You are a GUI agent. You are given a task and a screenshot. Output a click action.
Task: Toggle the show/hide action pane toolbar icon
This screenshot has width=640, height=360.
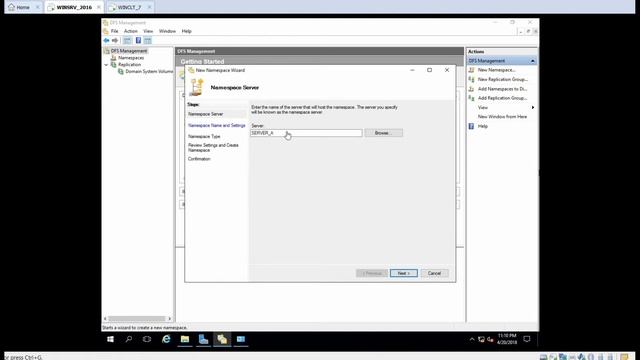pos(148,40)
